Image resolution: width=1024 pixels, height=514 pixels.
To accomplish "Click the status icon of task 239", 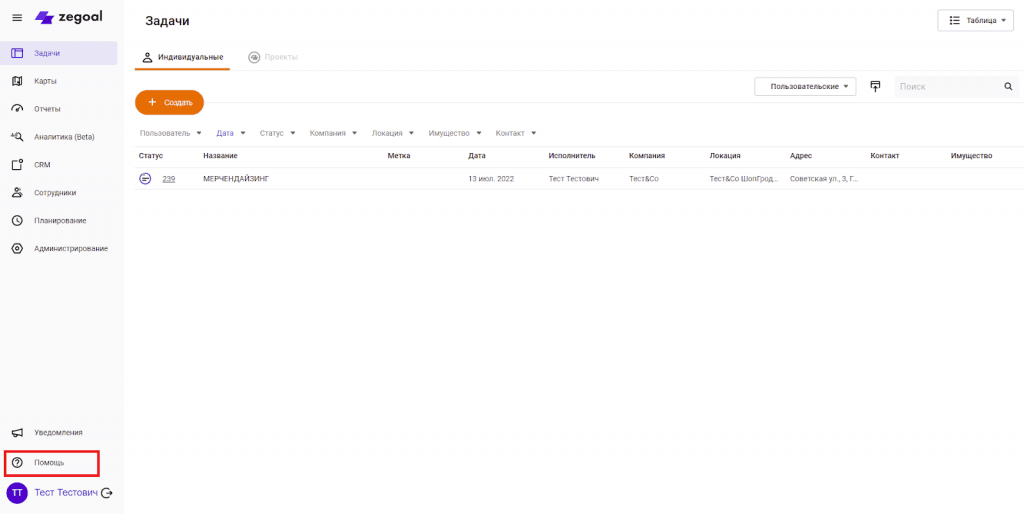I will point(145,179).
